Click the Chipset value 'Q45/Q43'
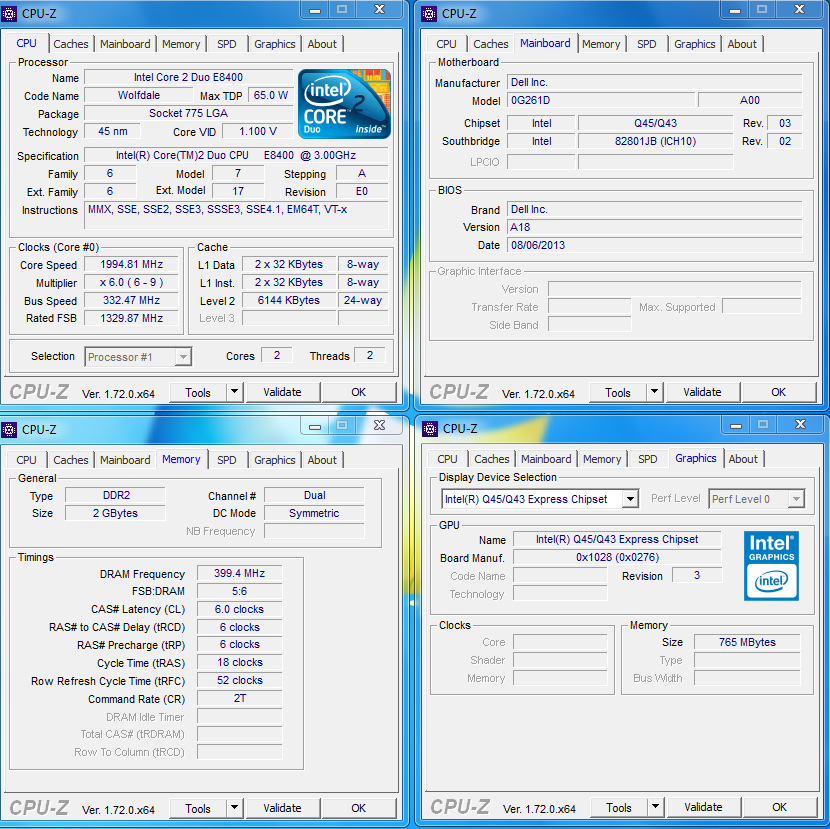830x829 pixels. pos(656,123)
